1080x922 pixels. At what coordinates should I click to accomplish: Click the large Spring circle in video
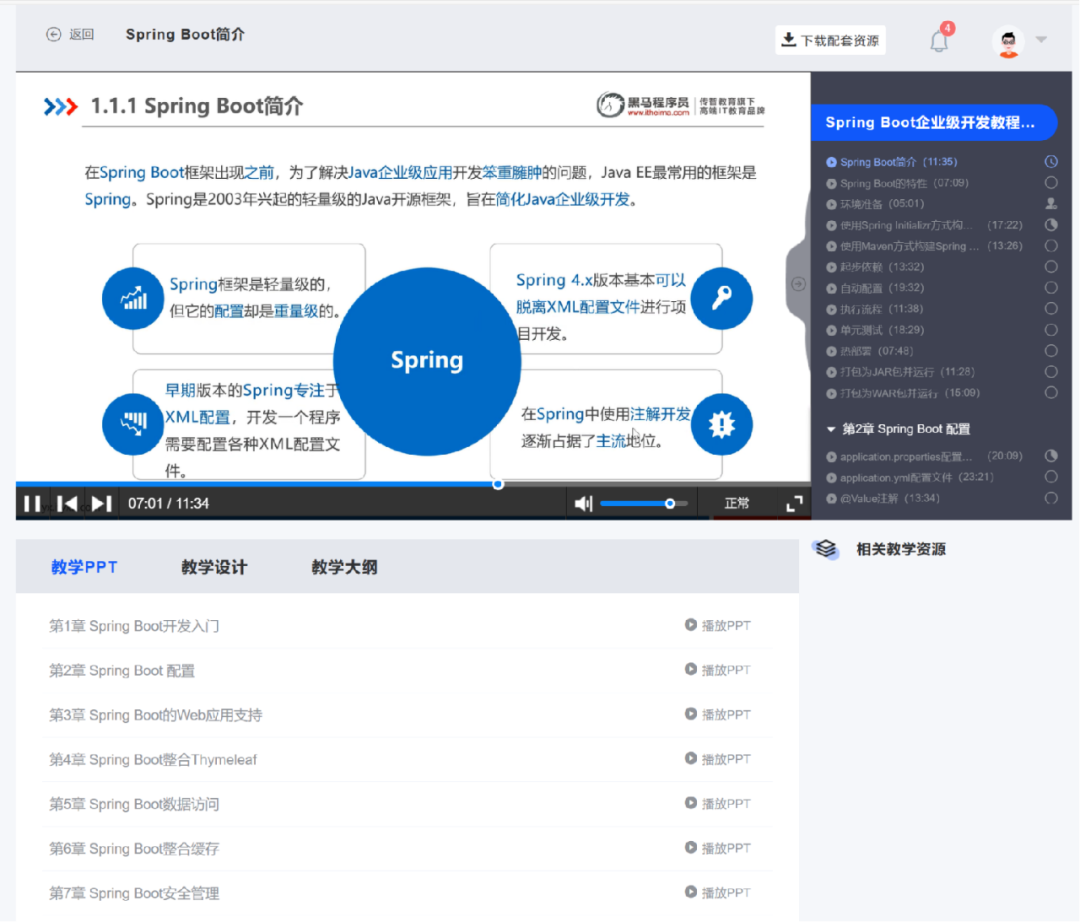pos(427,362)
